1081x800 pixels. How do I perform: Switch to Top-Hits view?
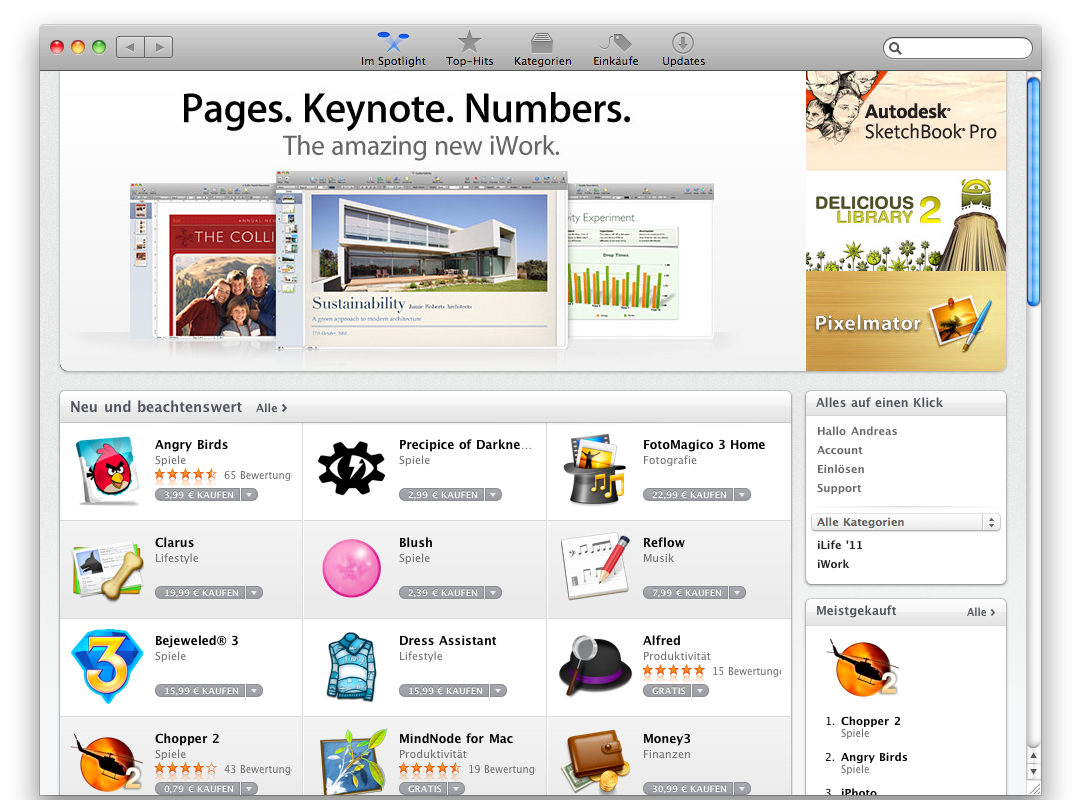coord(469,49)
